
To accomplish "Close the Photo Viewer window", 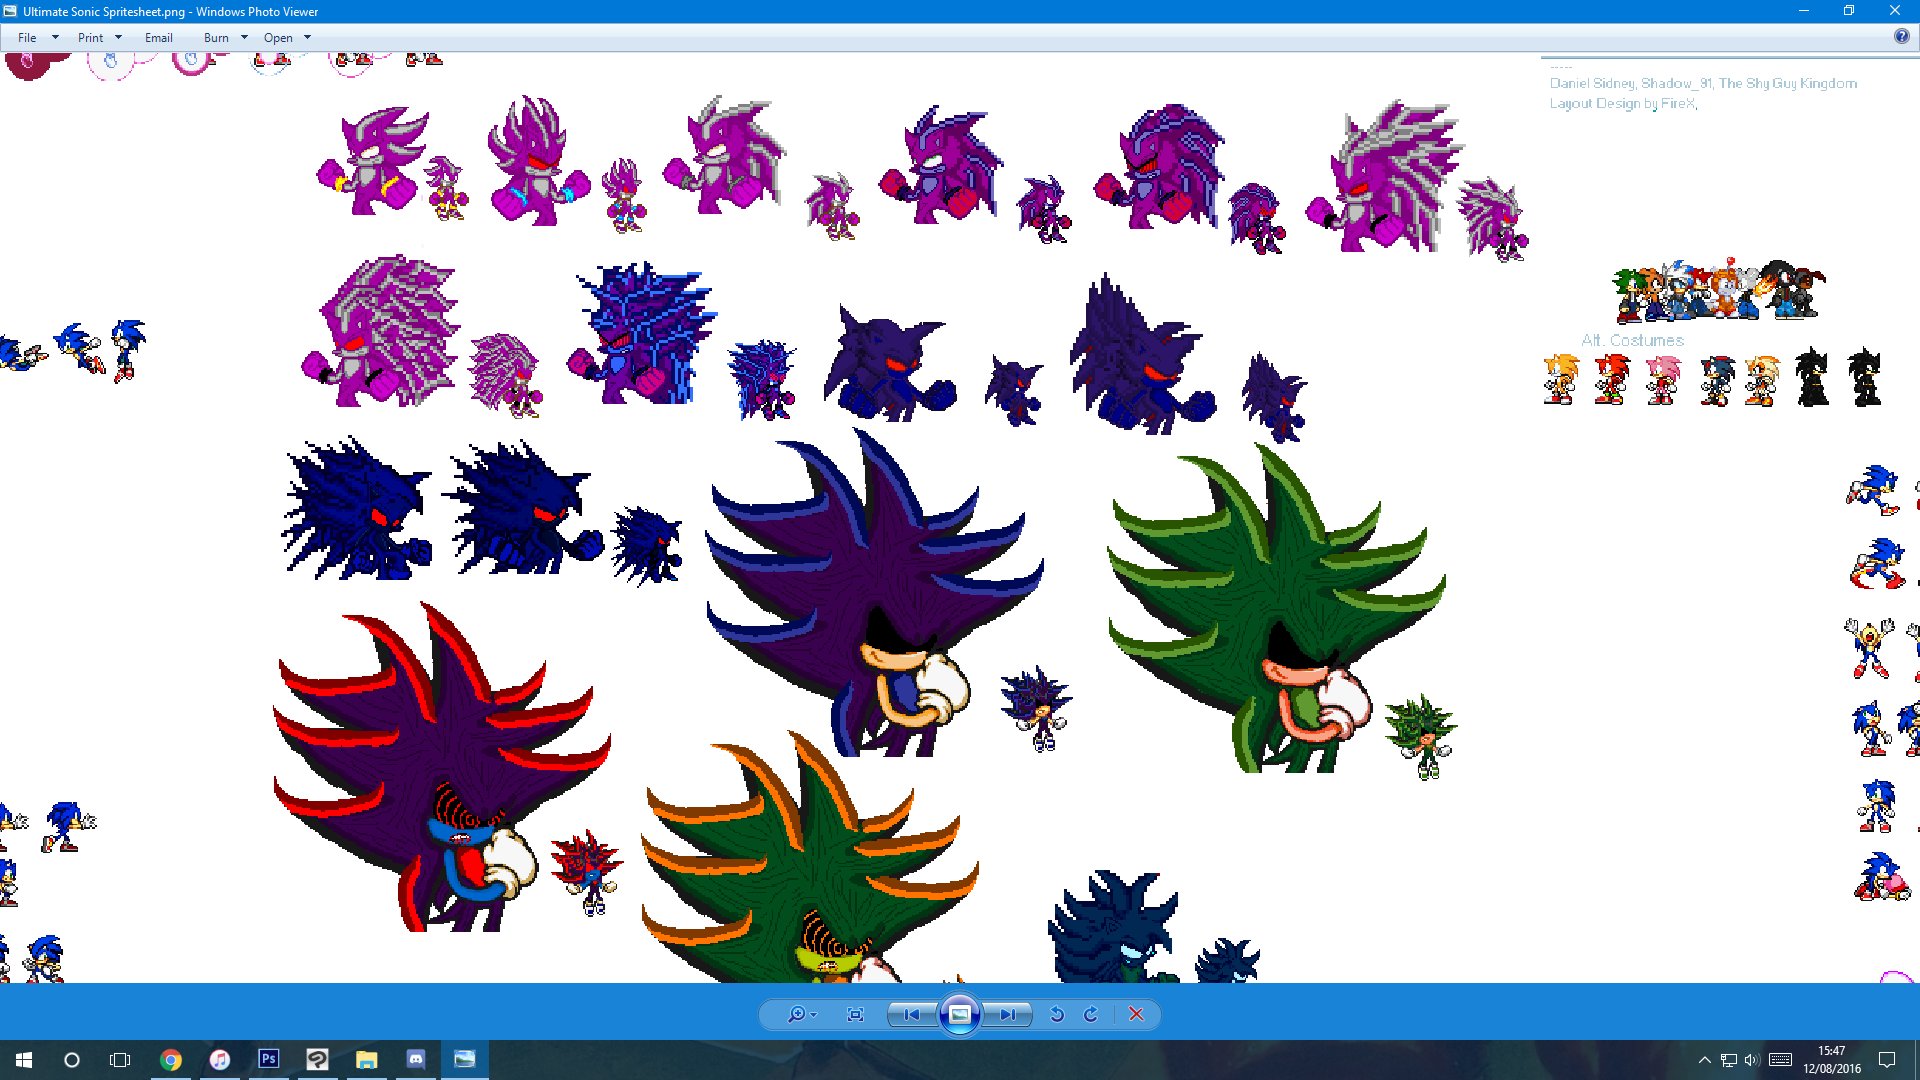I will pos(1895,11).
